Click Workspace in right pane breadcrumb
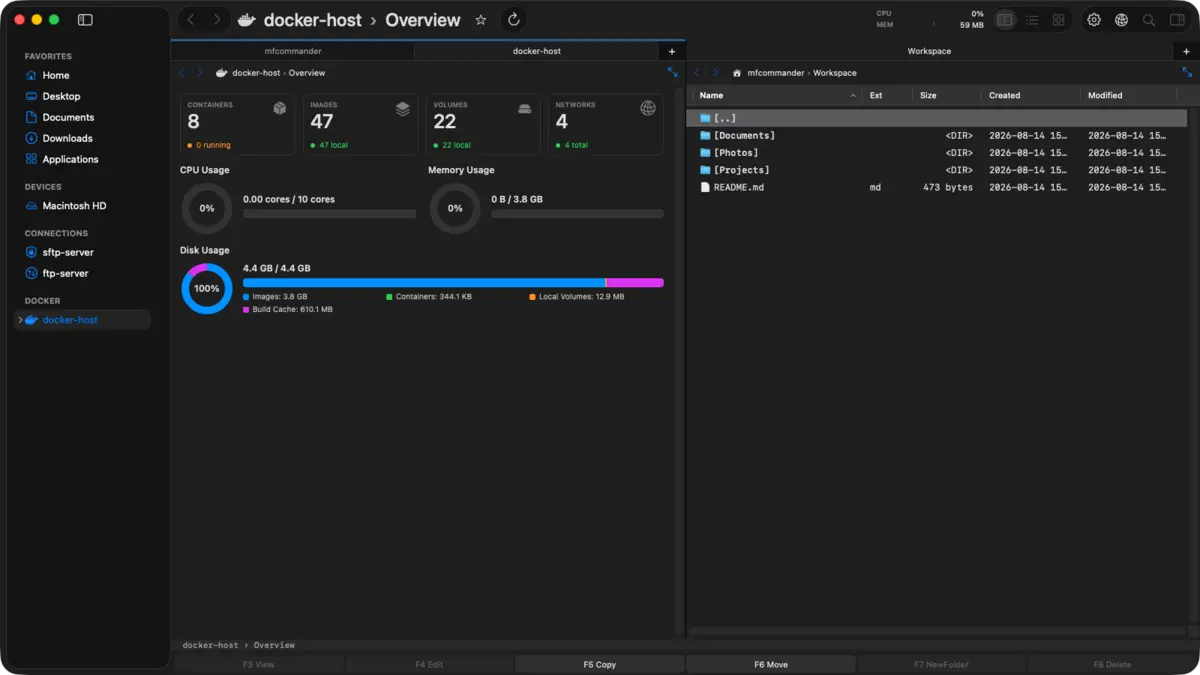 point(835,73)
